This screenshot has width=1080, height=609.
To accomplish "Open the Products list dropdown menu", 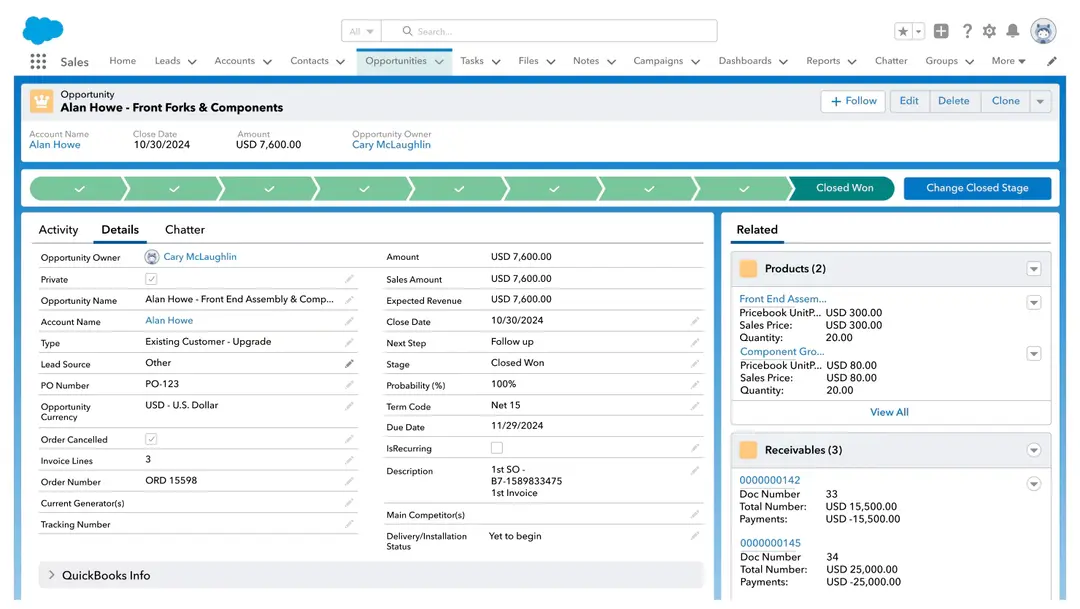I will pyautogui.click(x=1034, y=269).
